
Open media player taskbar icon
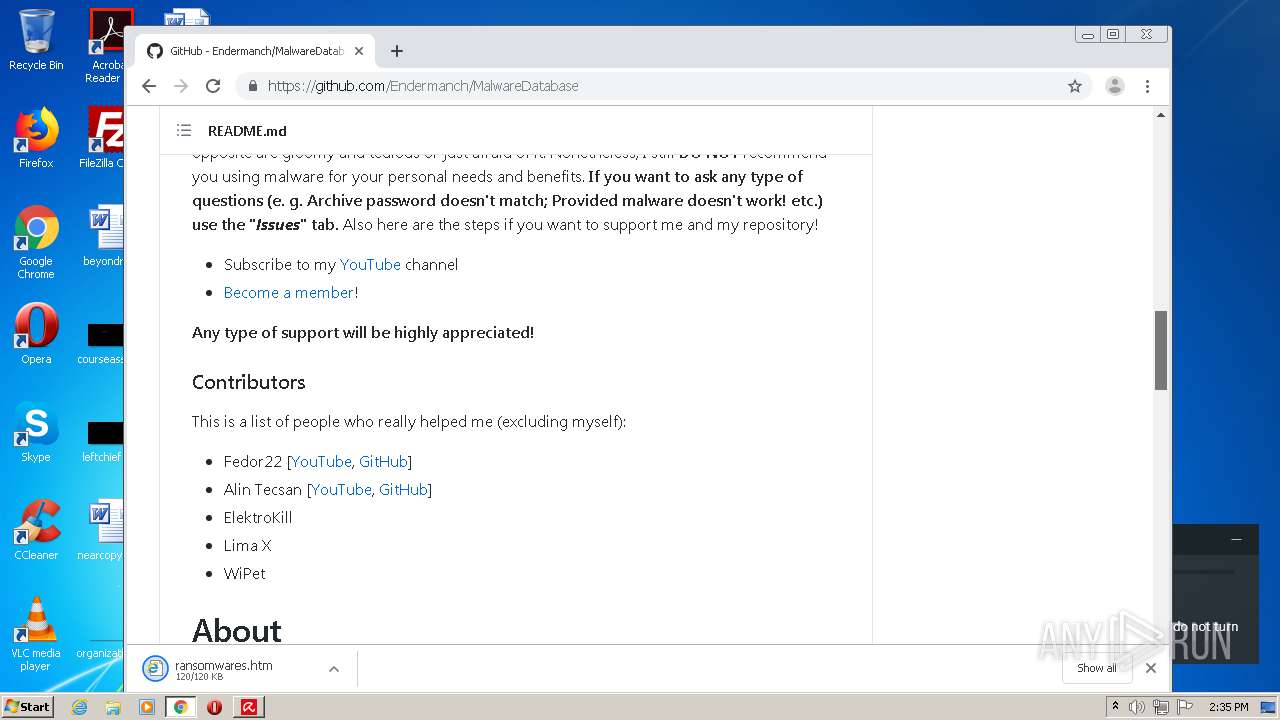(x=147, y=707)
